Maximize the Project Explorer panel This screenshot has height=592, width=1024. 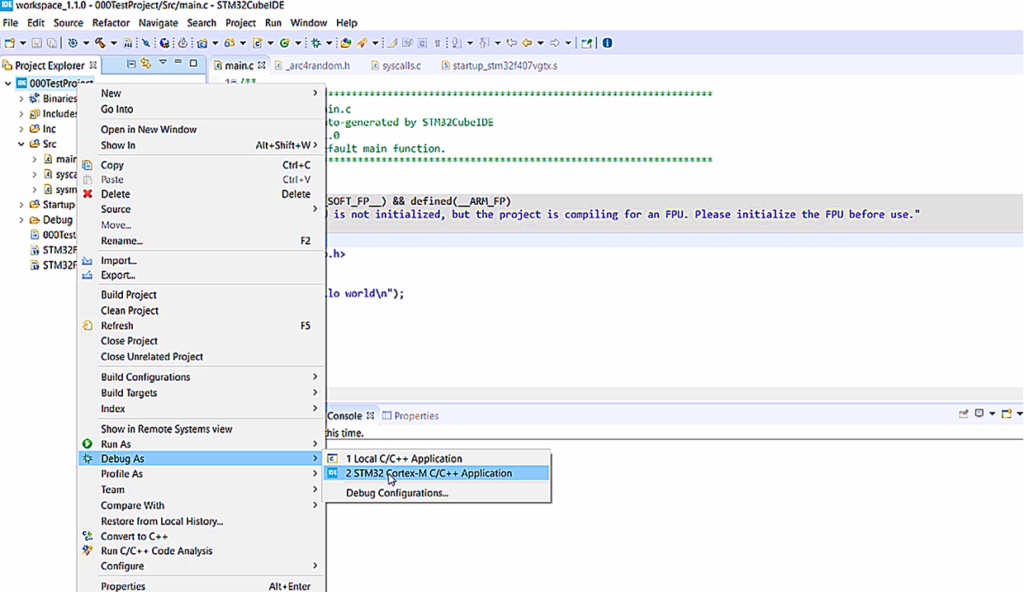pos(193,63)
